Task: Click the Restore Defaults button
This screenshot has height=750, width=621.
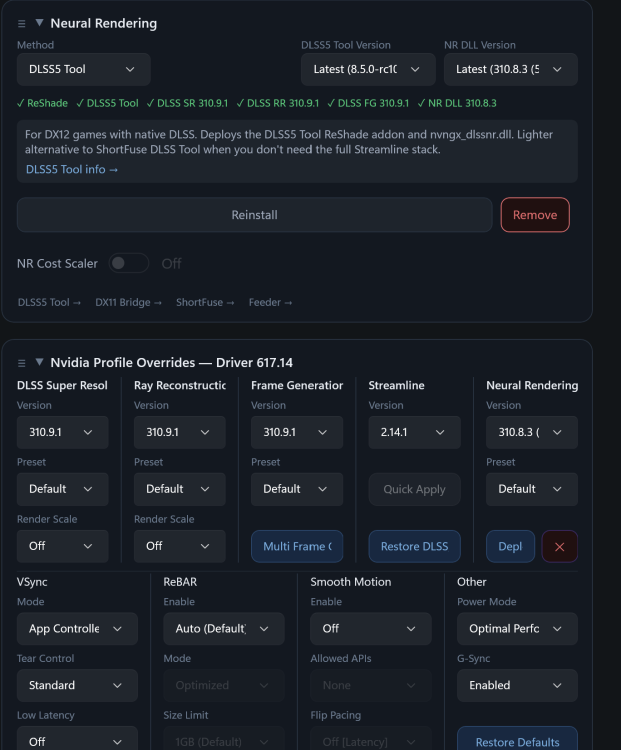Action: click(517, 739)
